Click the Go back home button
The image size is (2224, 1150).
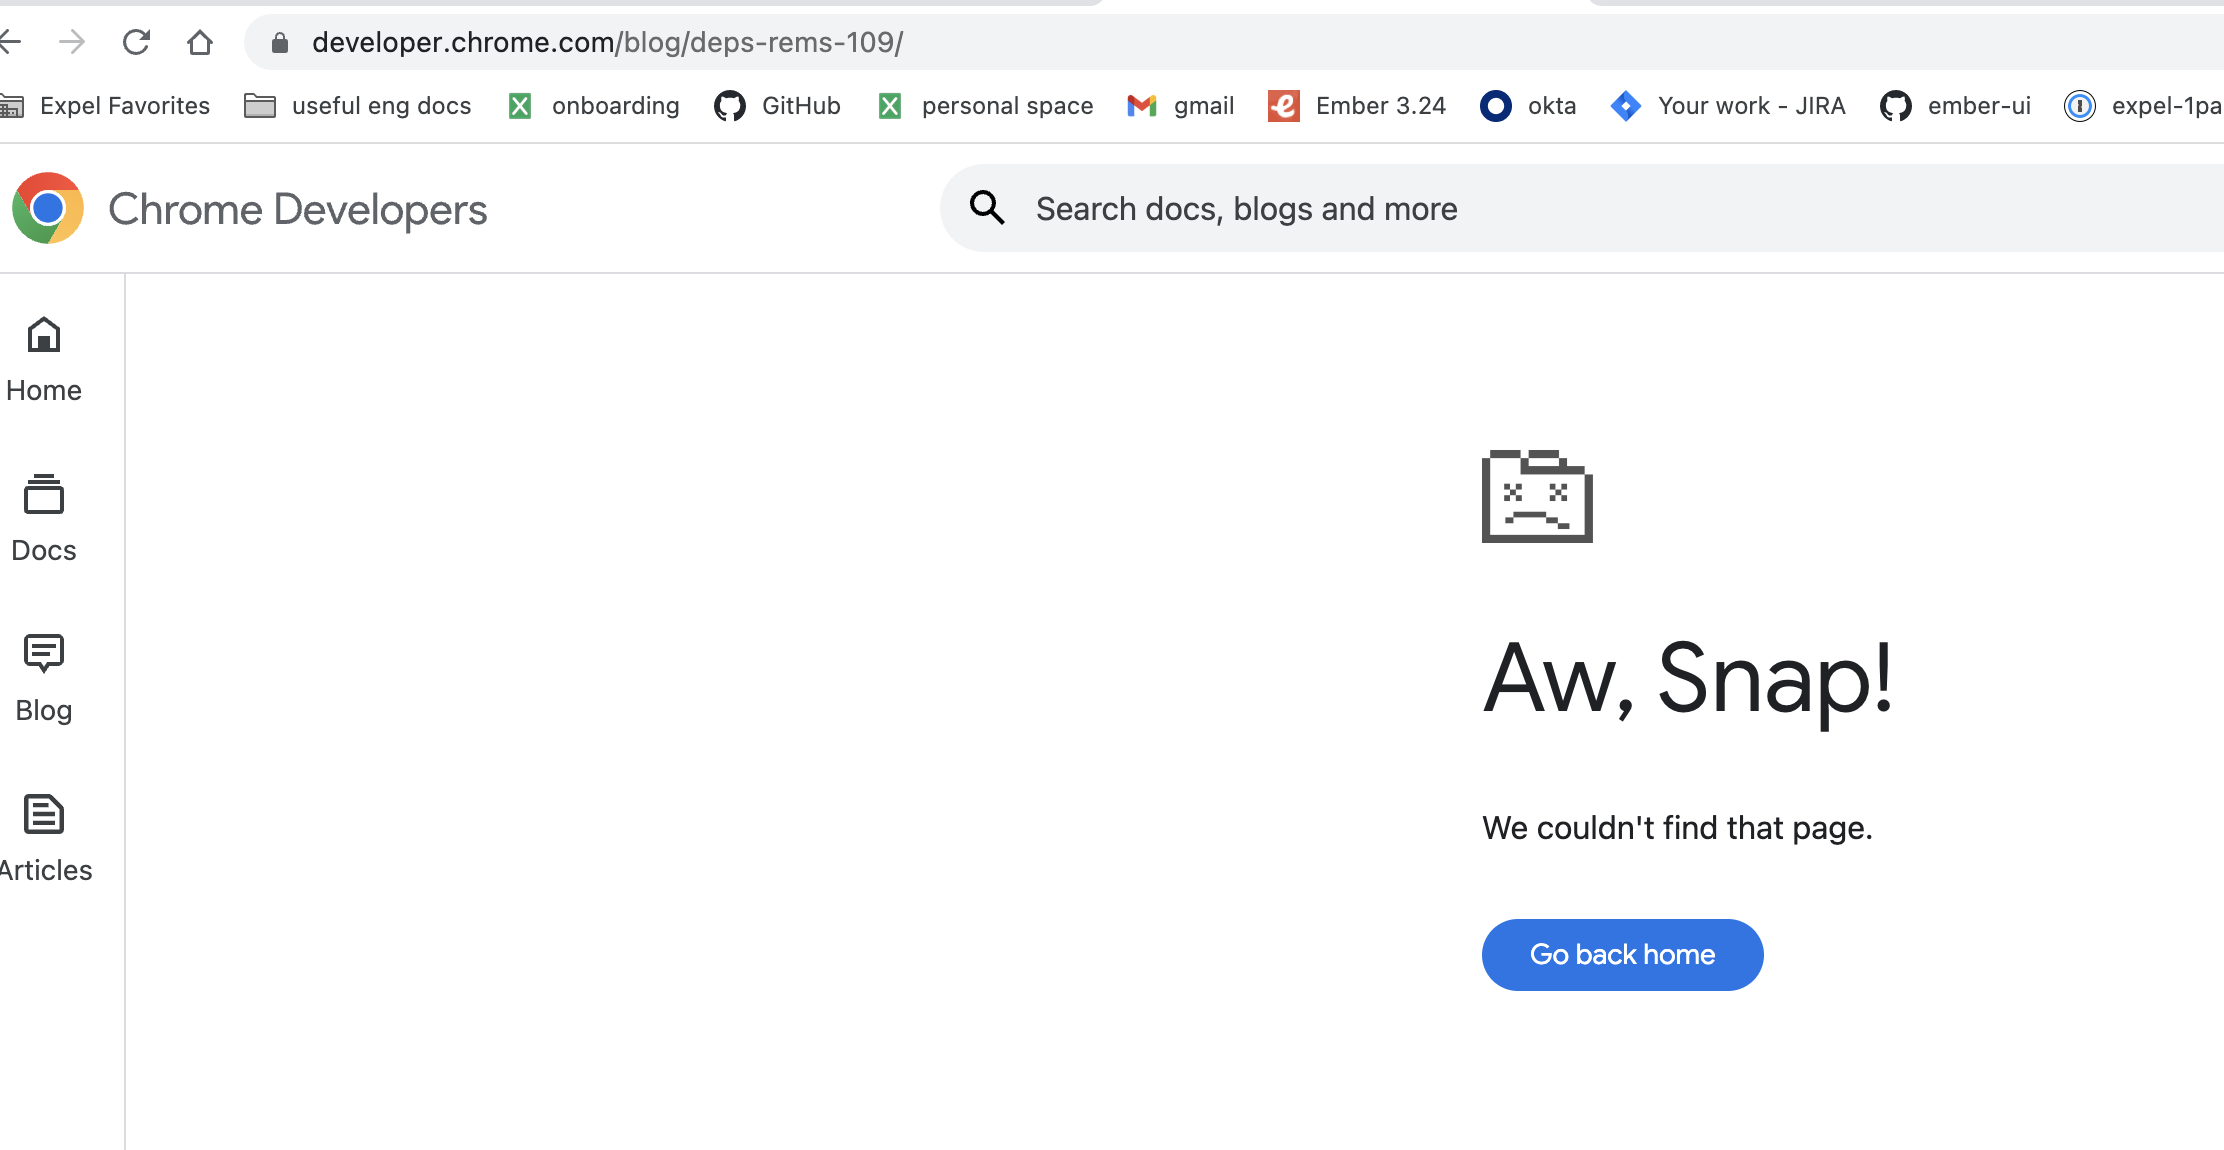coord(1622,954)
